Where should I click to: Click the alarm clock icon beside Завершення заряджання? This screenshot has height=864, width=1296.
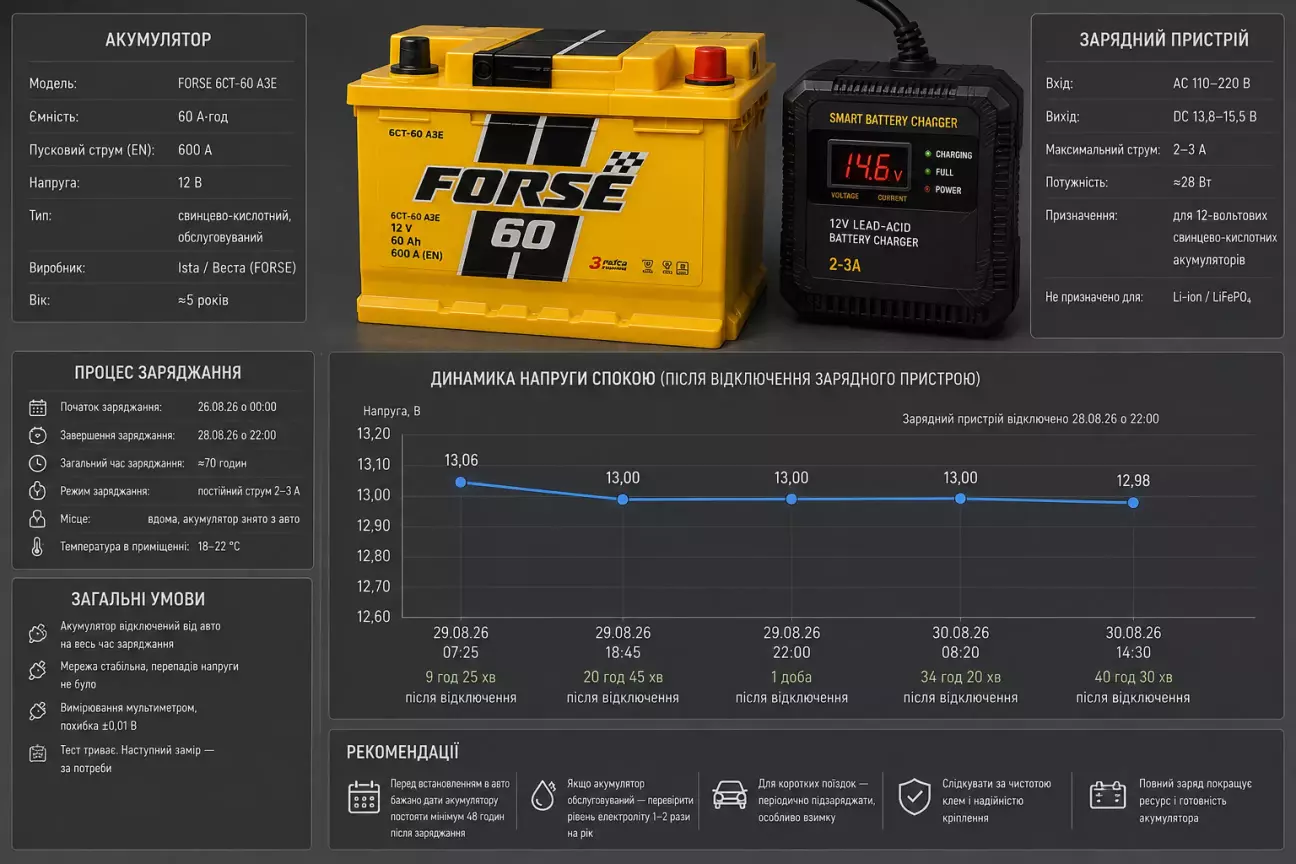38,435
